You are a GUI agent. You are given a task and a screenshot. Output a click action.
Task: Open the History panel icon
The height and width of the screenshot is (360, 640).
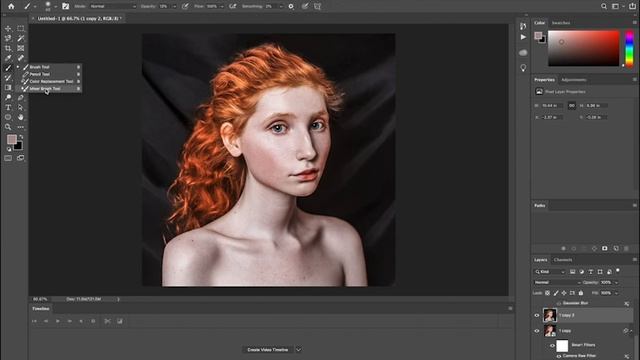(523, 27)
